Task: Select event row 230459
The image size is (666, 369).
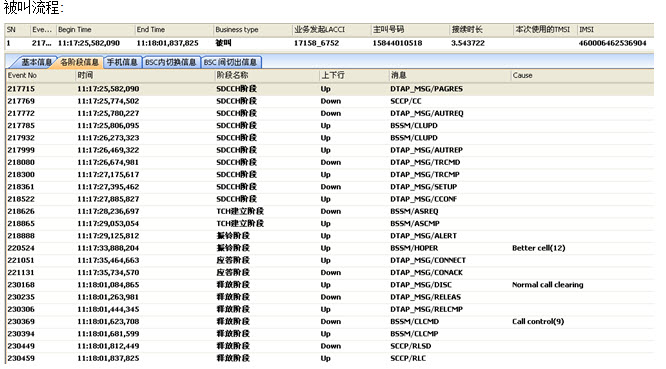Action: 330,358
